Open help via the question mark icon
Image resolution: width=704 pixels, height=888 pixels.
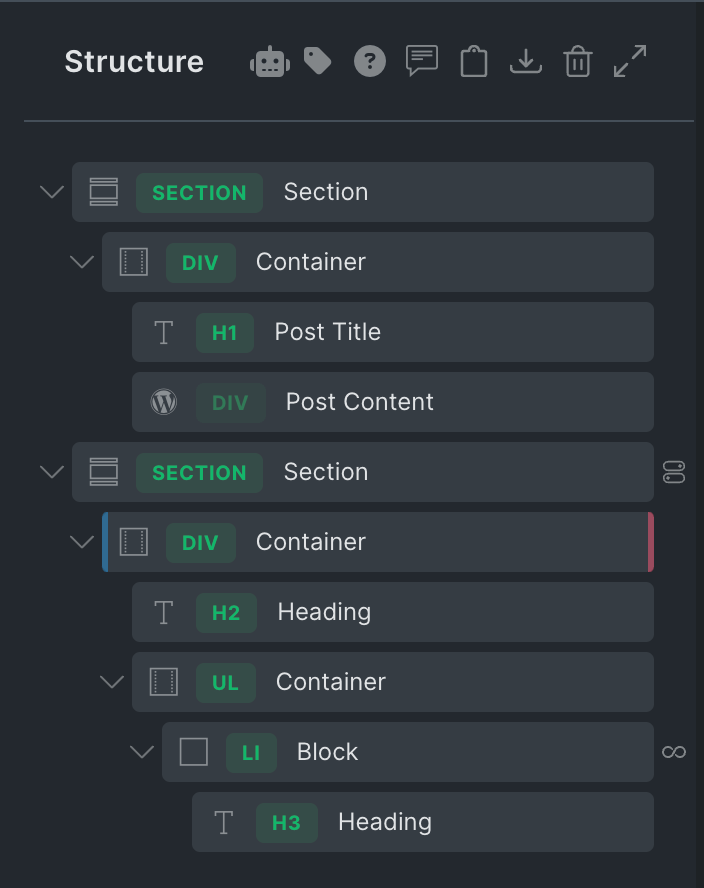(x=370, y=62)
